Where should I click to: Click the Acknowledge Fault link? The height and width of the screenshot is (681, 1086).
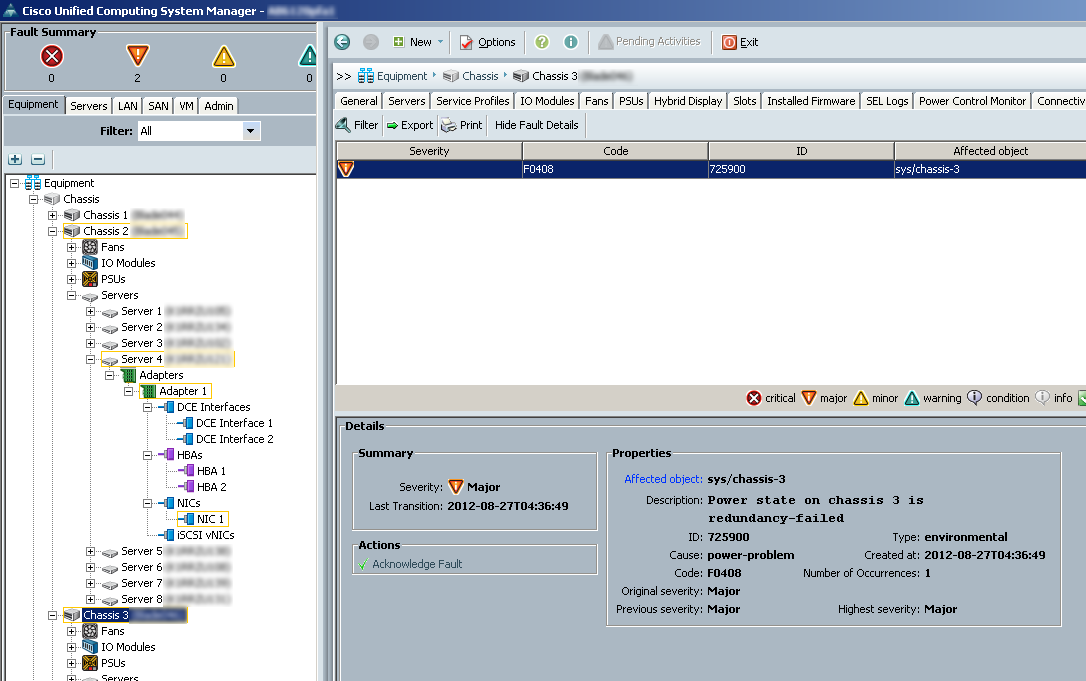click(x=417, y=564)
